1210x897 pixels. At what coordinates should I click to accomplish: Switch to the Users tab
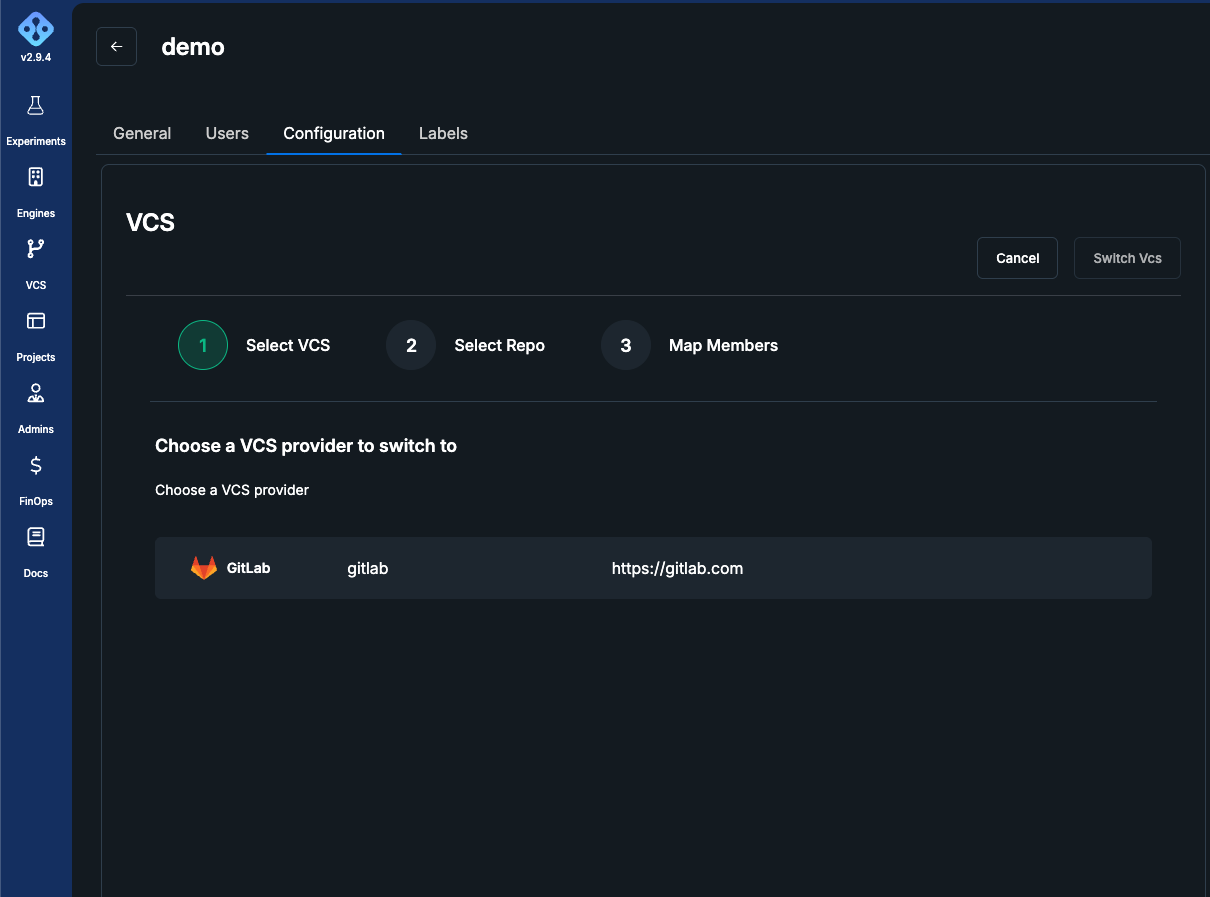pyautogui.click(x=227, y=133)
